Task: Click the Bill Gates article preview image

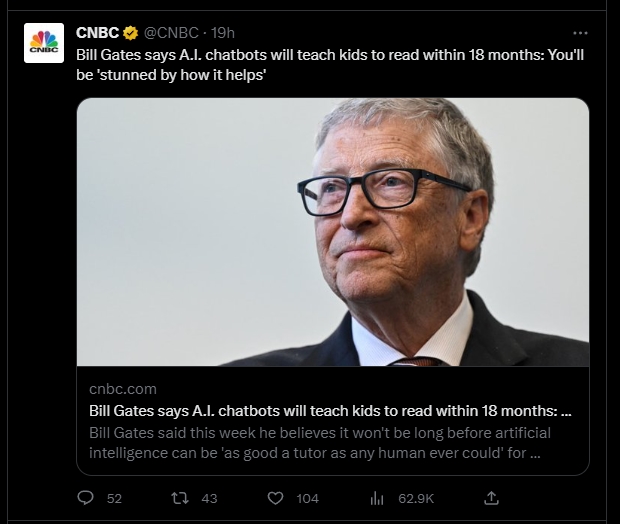Action: pos(333,231)
